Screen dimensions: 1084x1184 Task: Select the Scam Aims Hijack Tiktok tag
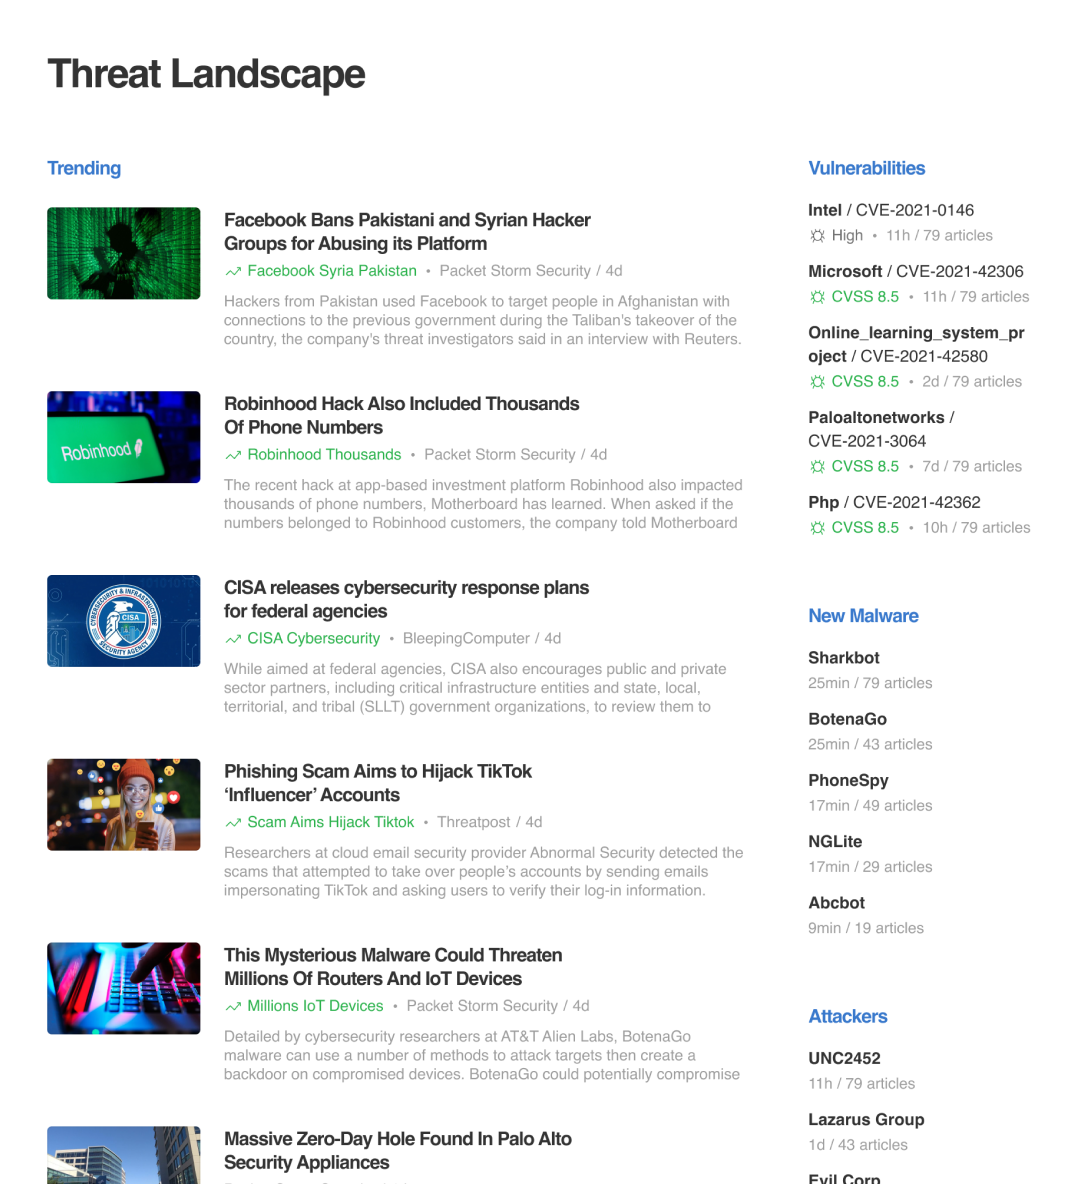(x=331, y=822)
